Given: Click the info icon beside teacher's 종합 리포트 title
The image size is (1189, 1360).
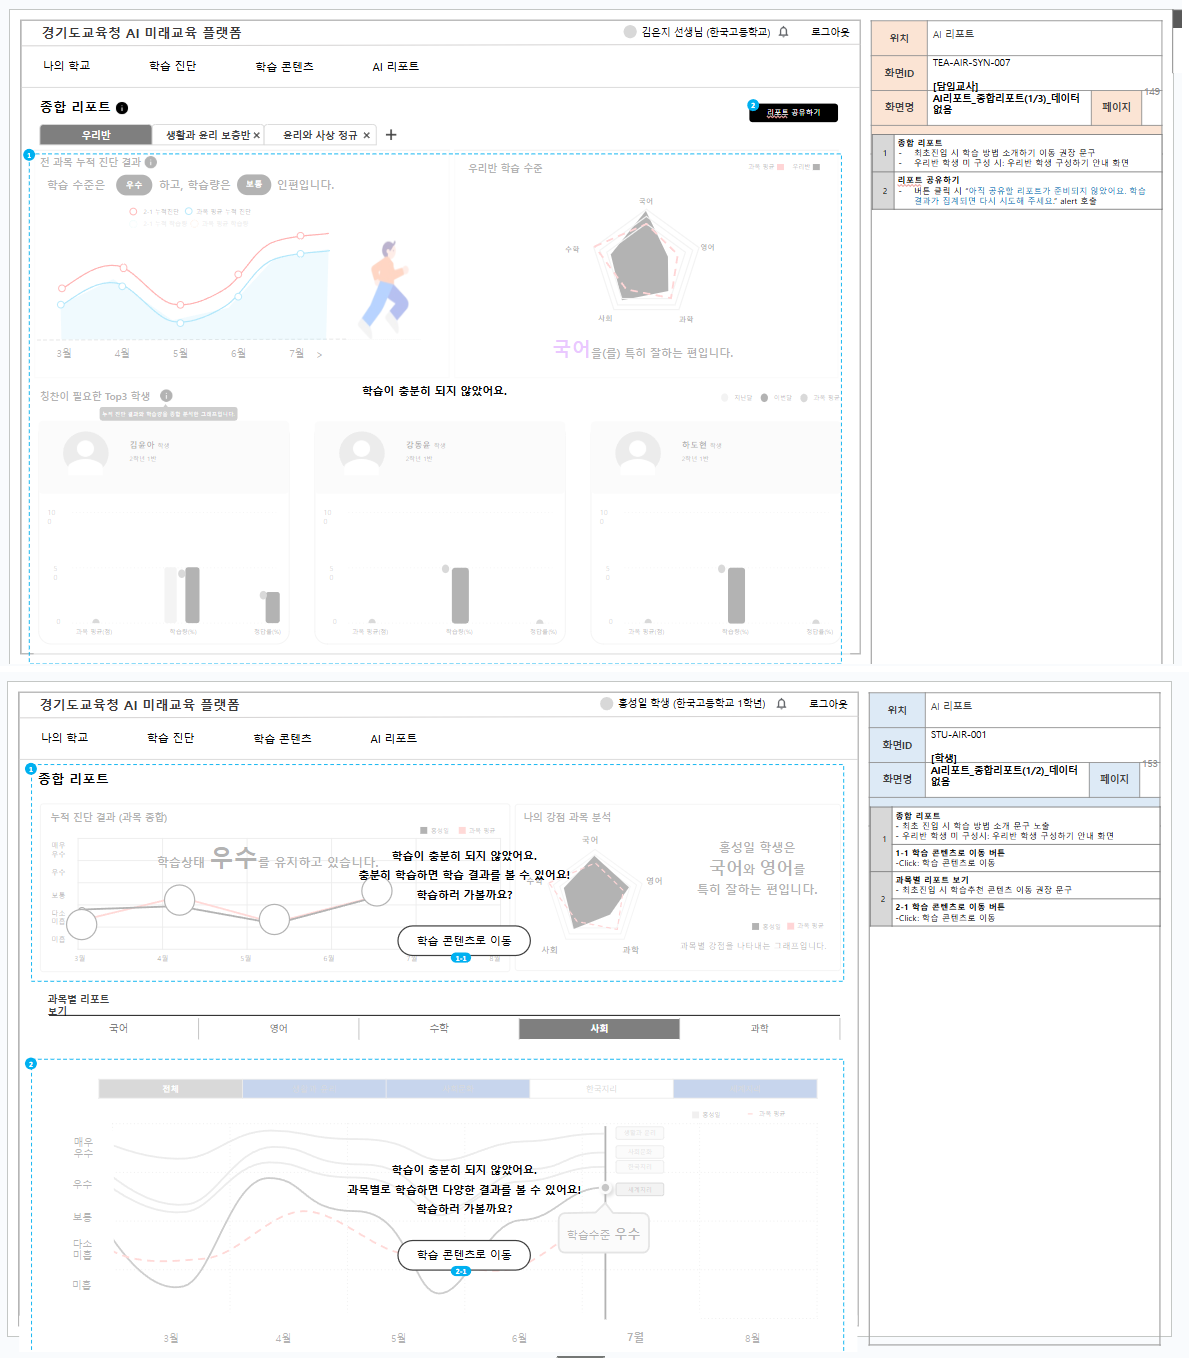Looking at the screenshot, I should 122,108.
